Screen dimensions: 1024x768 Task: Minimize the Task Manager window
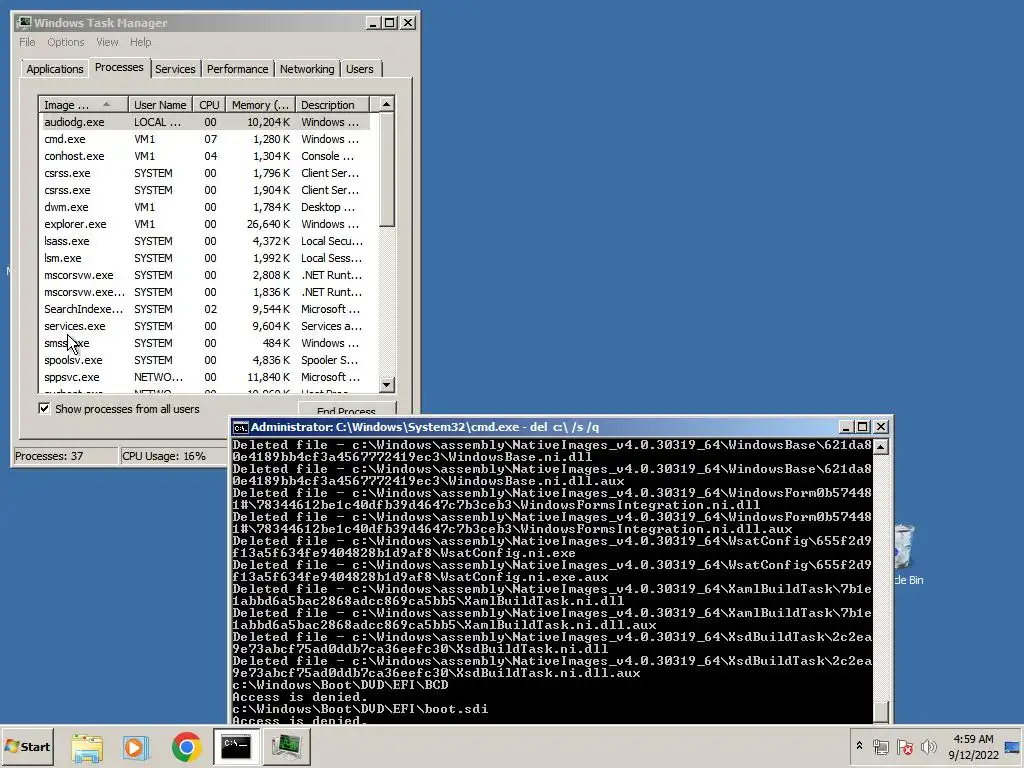click(373, 23)
